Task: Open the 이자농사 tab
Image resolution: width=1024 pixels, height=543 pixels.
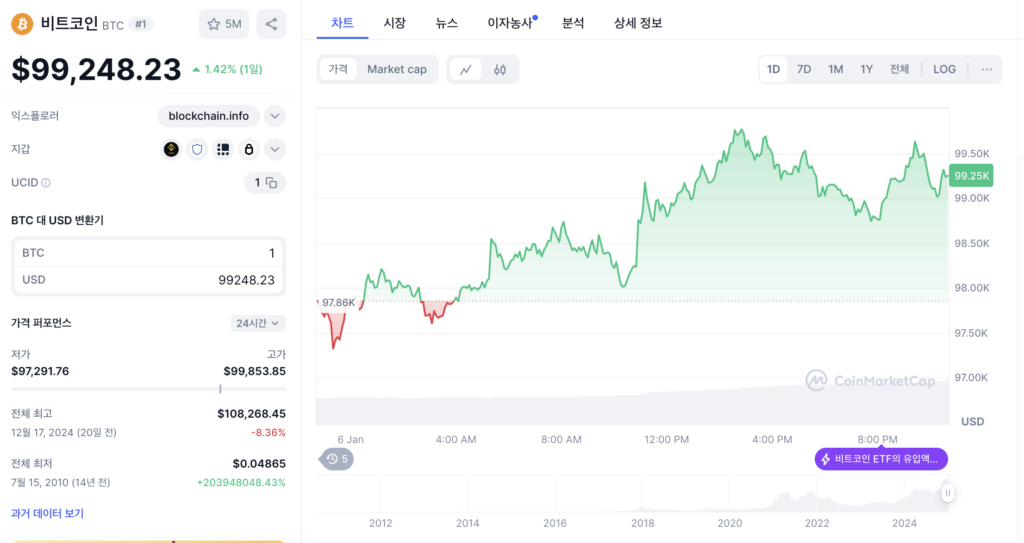Action: pyautogui.click(x=512, y=23)
